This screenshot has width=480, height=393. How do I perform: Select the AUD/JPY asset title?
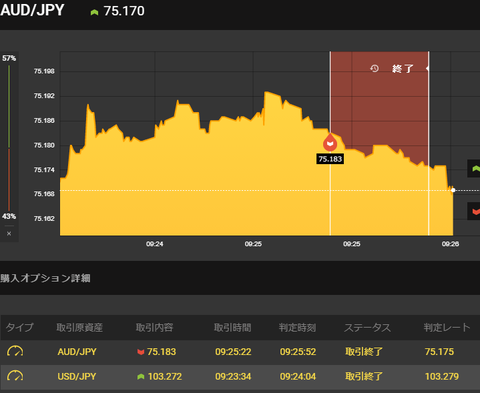click(32, 10)
